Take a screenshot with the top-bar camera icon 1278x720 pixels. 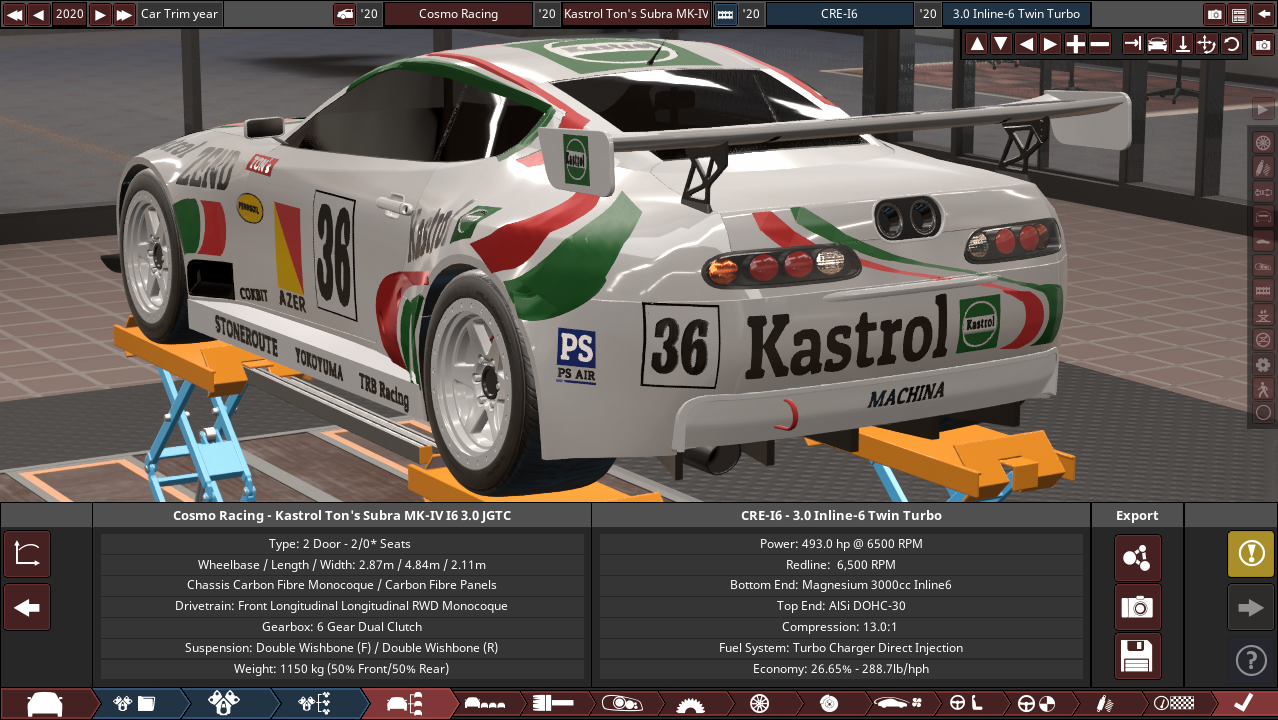[1215, 14]
